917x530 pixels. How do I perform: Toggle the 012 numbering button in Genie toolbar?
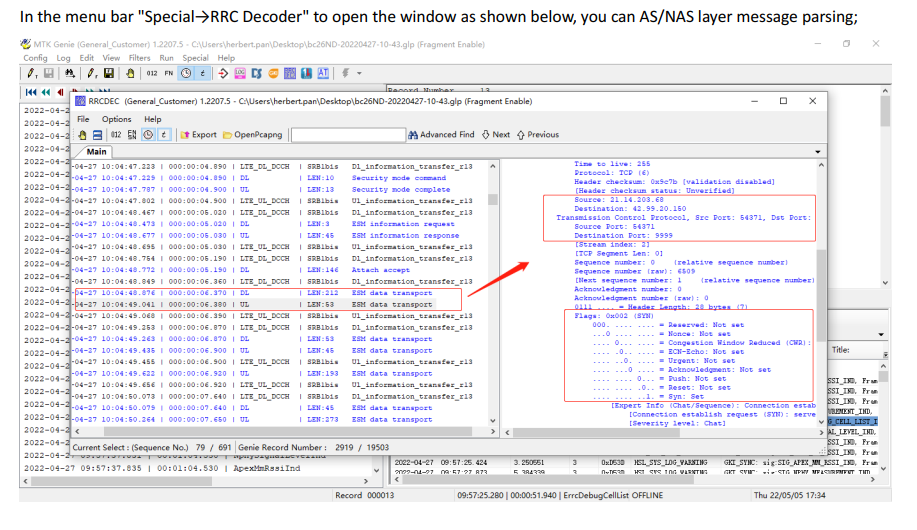(x=152, y=73)
